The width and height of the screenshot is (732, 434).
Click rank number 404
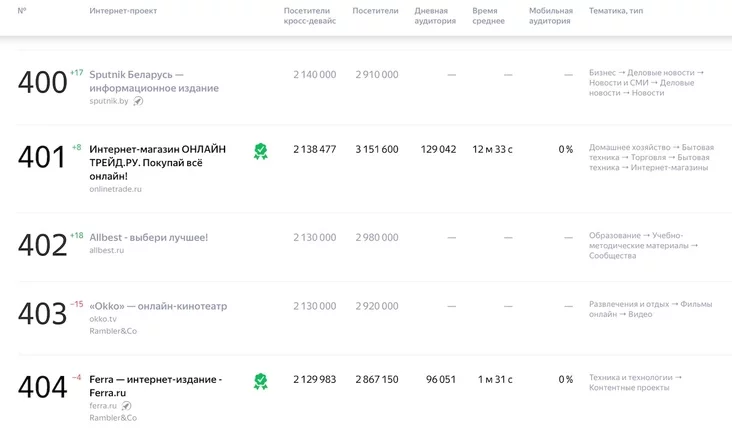pyautogui.click(x=42, y=387)
